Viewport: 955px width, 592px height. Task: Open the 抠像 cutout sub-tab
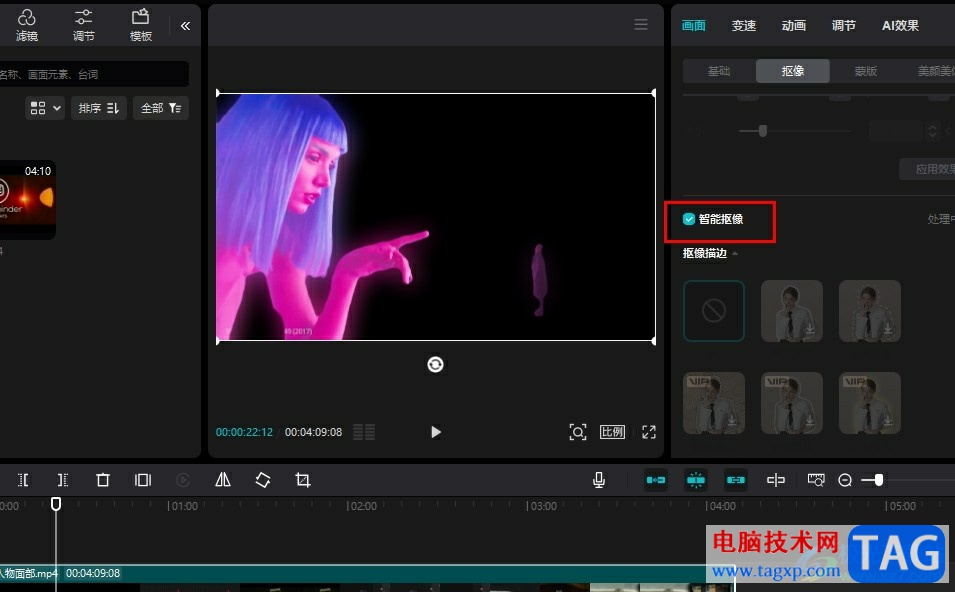pyautogui.click(x=792, y=71)
